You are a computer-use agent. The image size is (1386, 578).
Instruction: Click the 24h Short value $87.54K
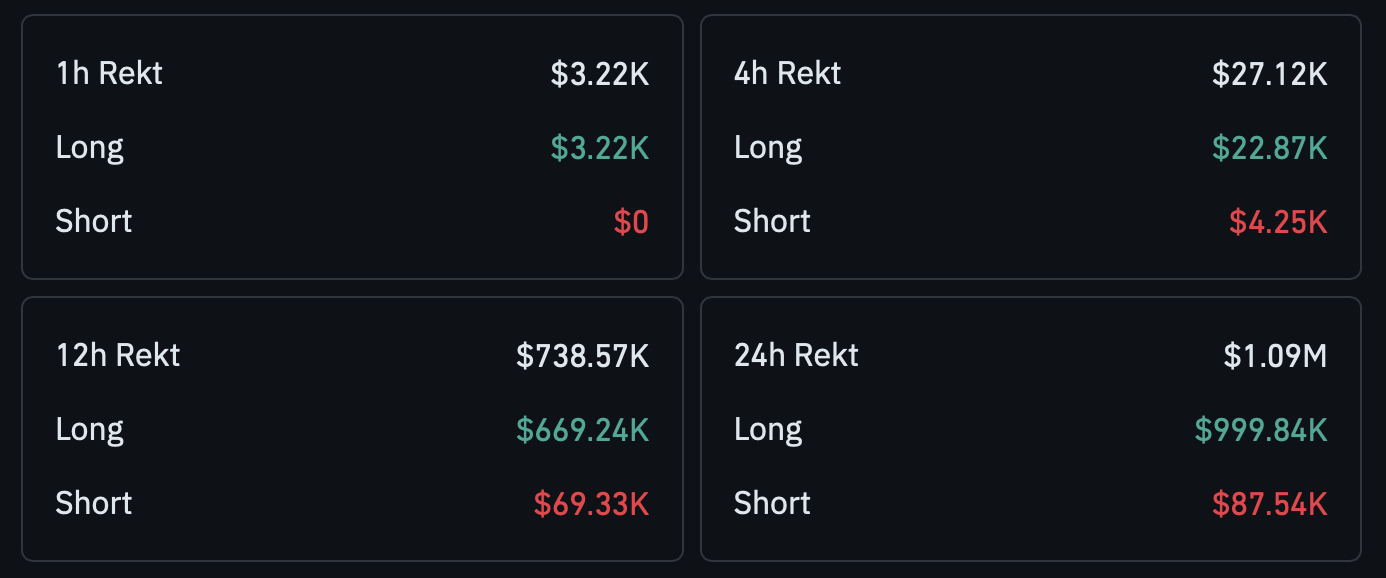pyautogui.click(x=1270, y=504)
